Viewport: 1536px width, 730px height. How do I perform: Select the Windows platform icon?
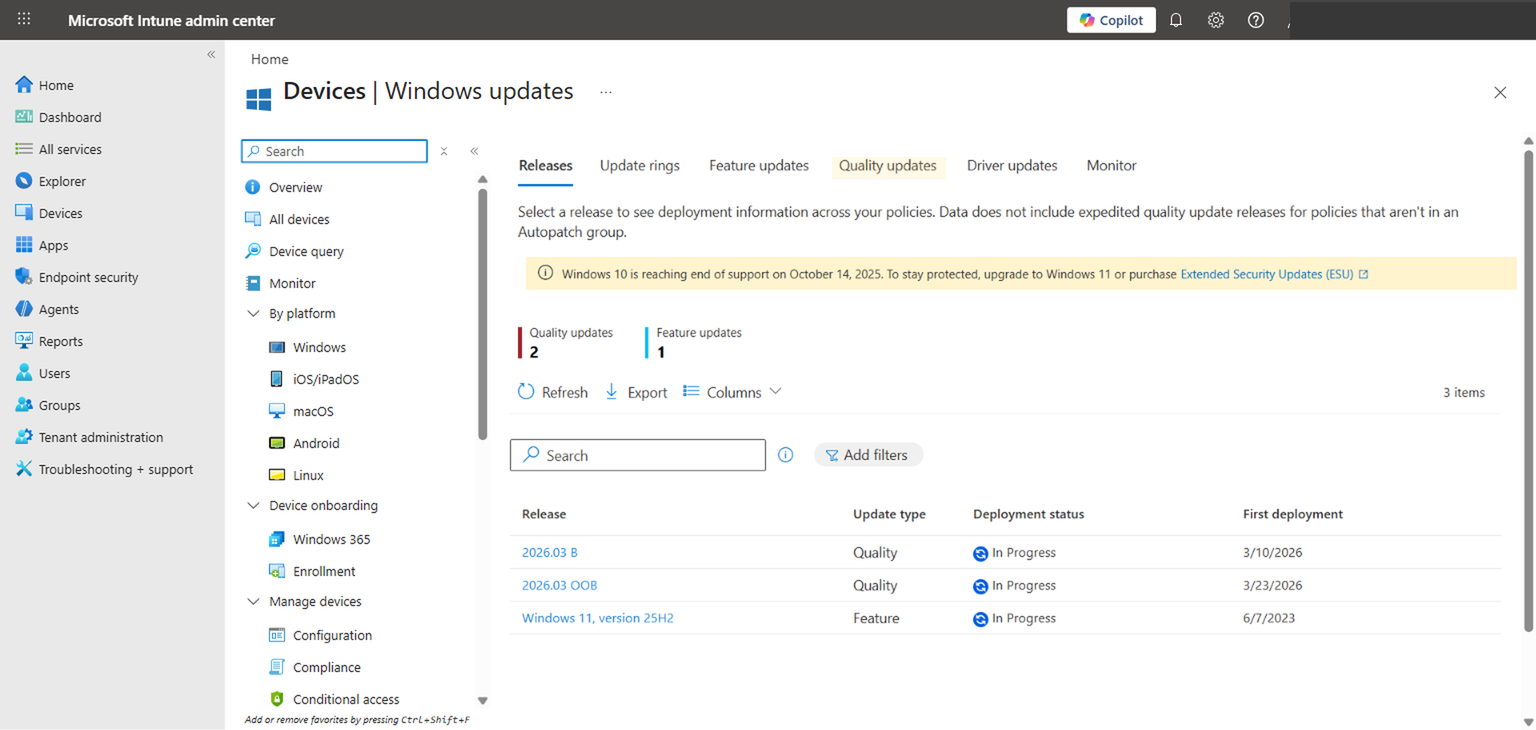(x=276, y=346)
